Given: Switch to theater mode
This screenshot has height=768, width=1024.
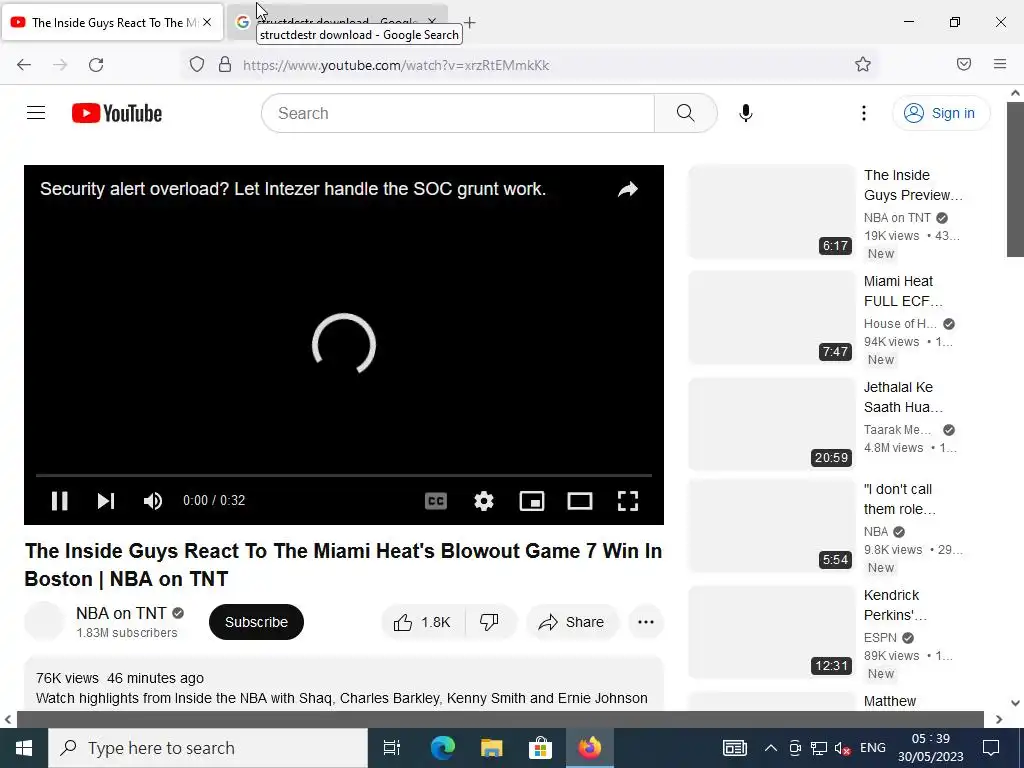Looking at the screenshot, I should 580,501.
